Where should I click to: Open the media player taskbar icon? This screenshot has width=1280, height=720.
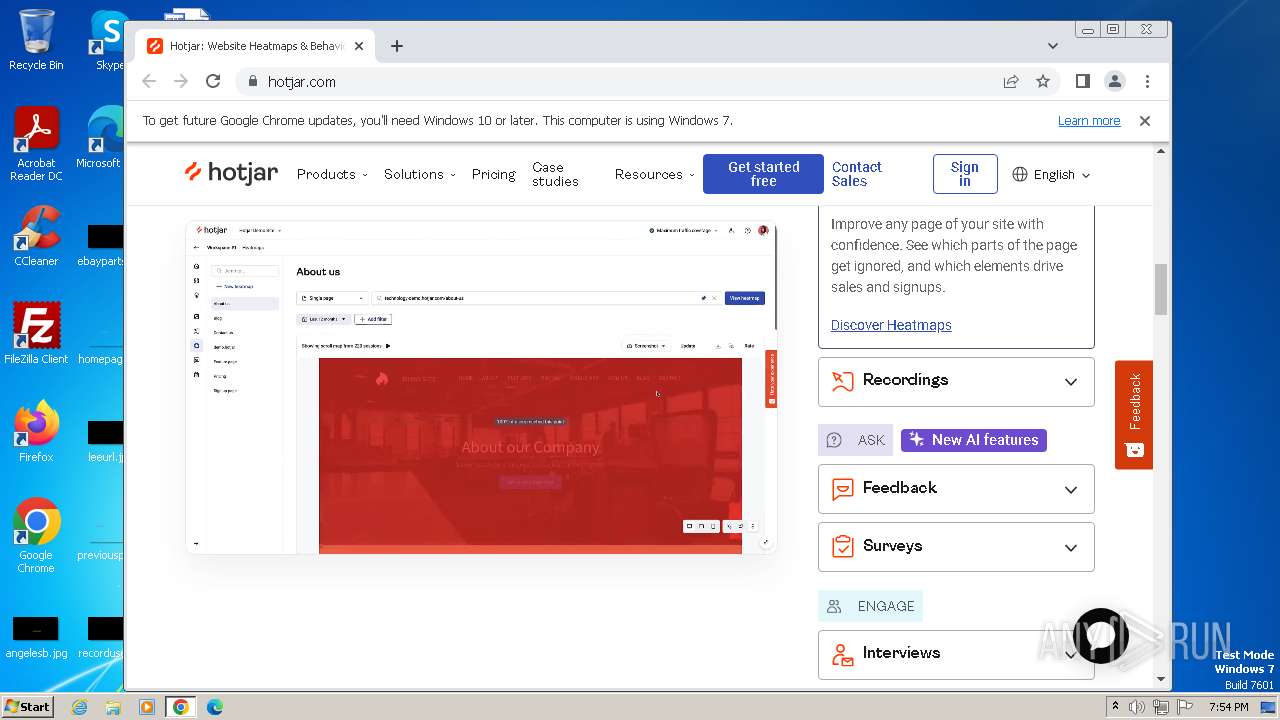tap(147, 707)
